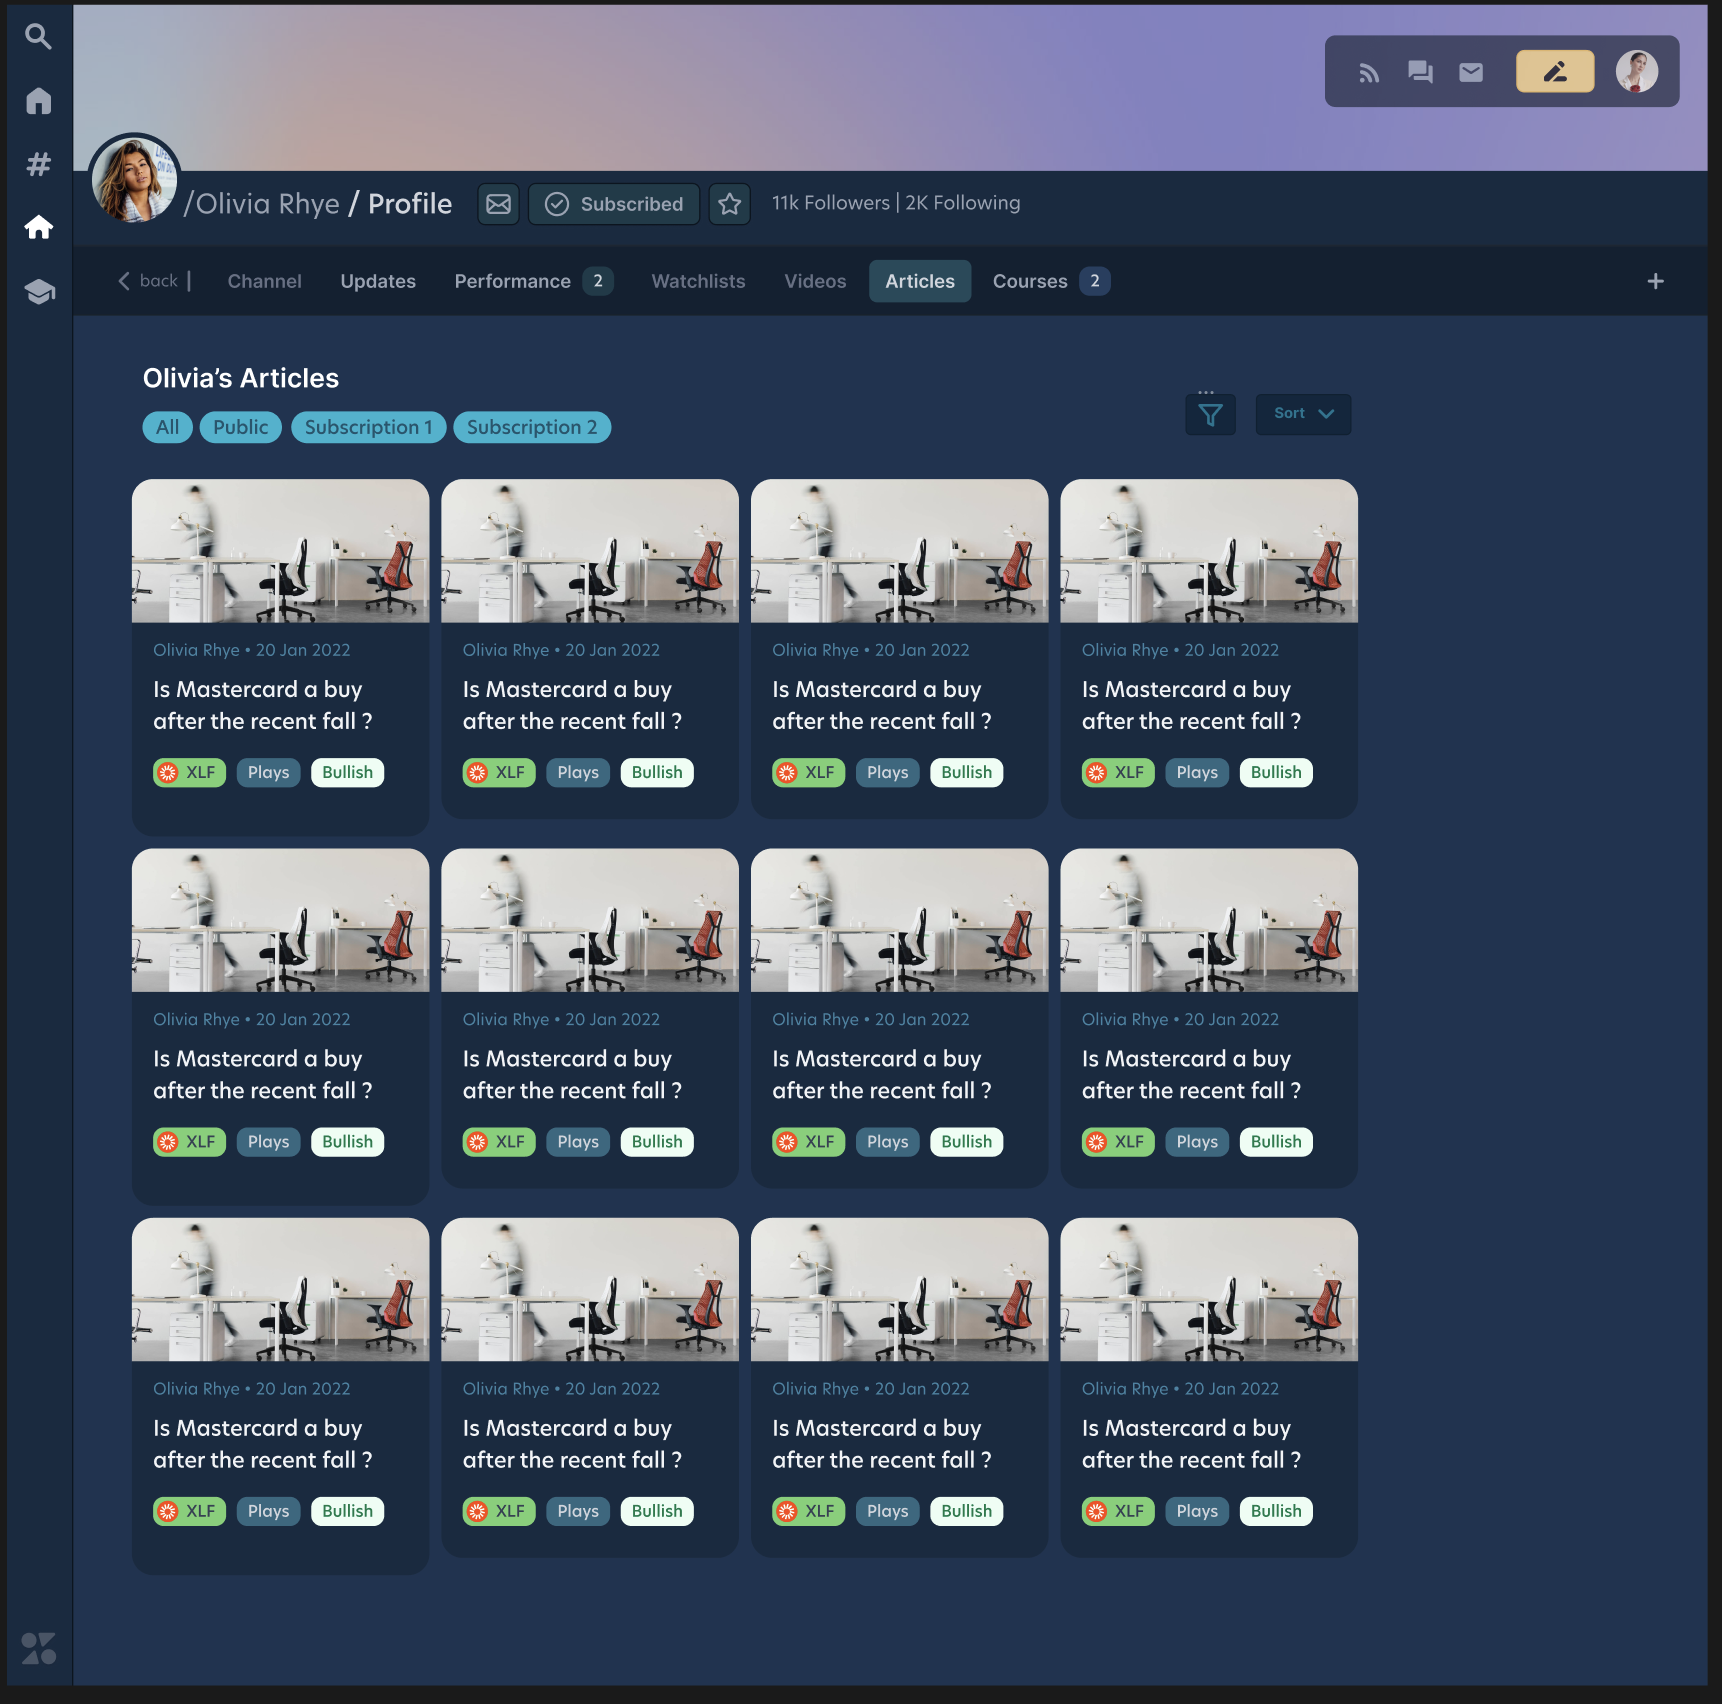The height and width of the screenshot is (1704, 1722).
Task: Select the Subscription 1 filter chip
Action: click(x=368, y=427)
